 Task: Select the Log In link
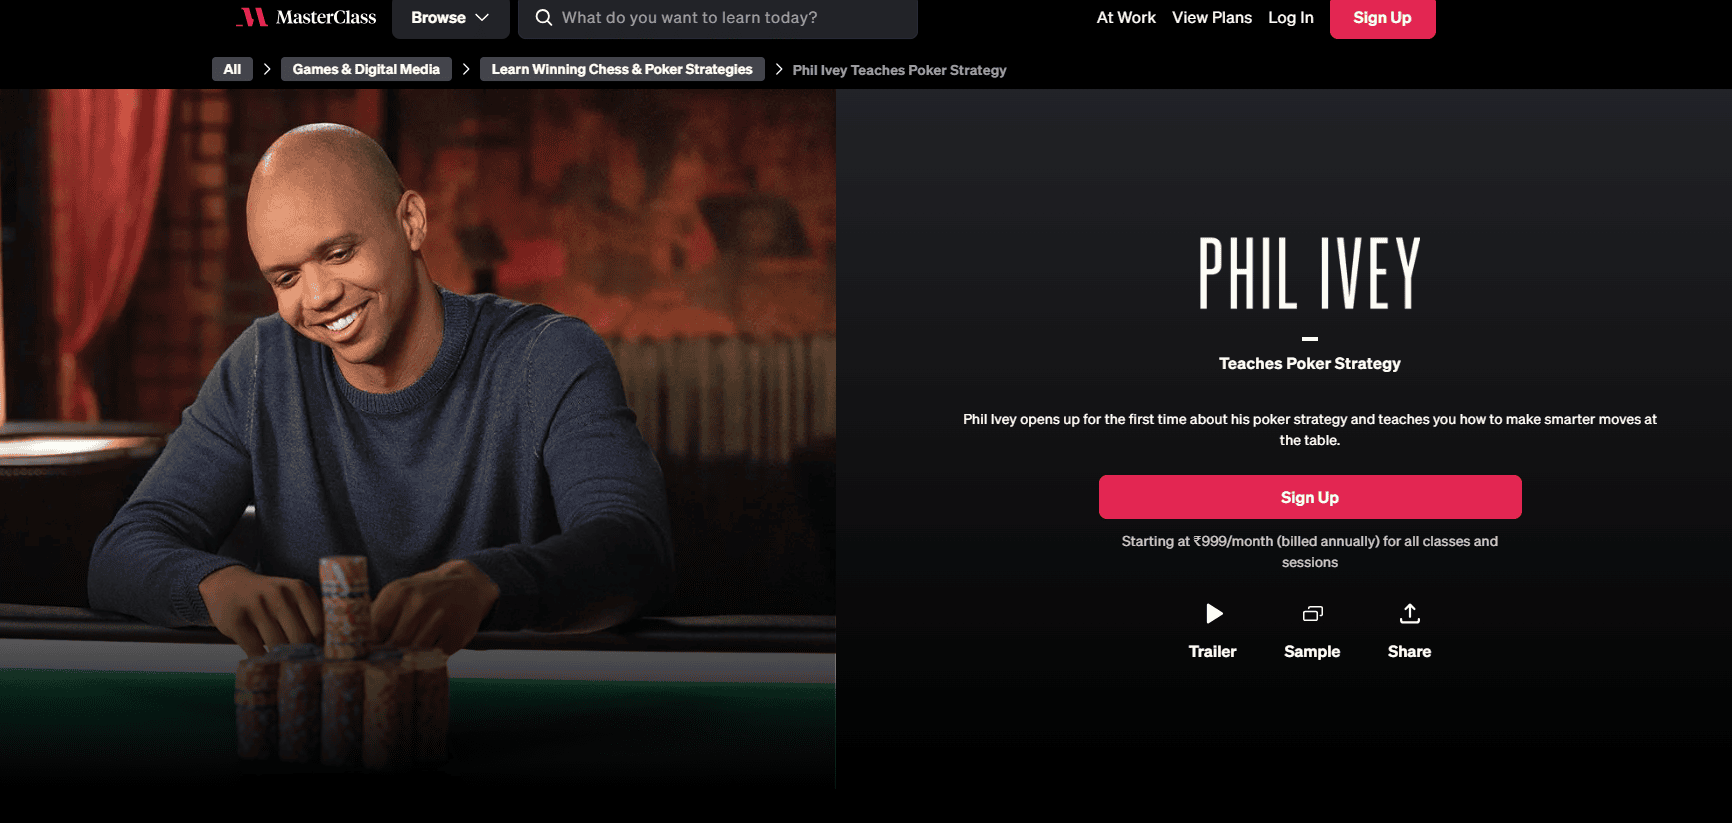pos(1291,17)
